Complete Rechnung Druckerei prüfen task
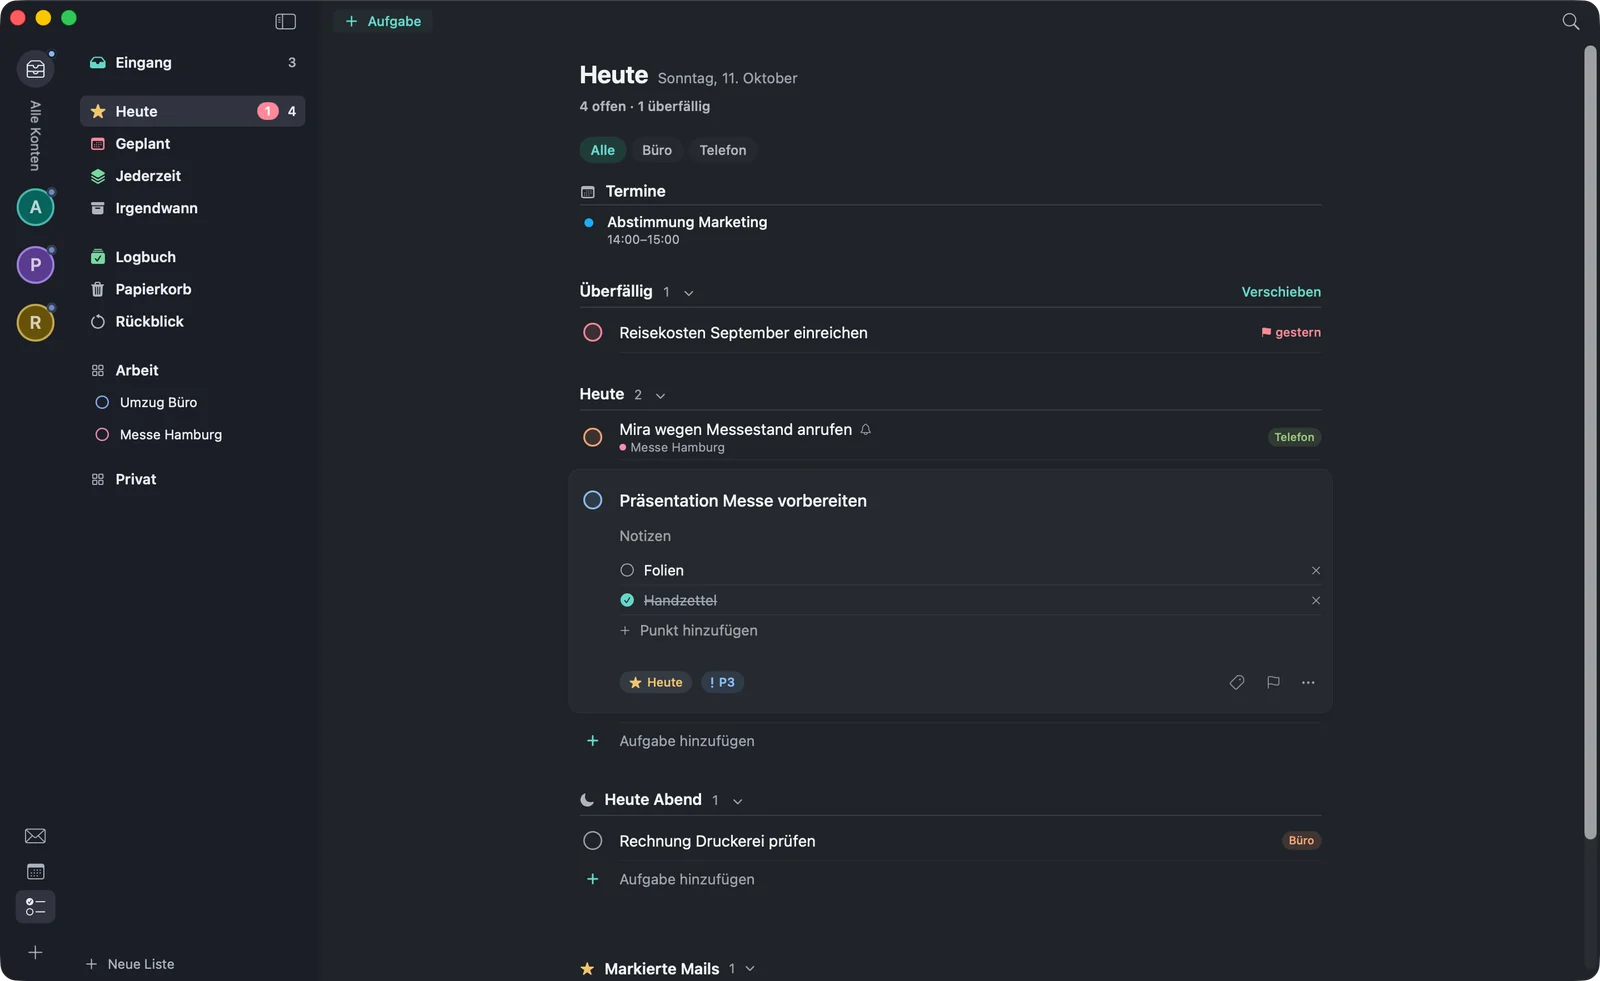Viewport: 1600px width, 981px height. click(x=593, y=841)
